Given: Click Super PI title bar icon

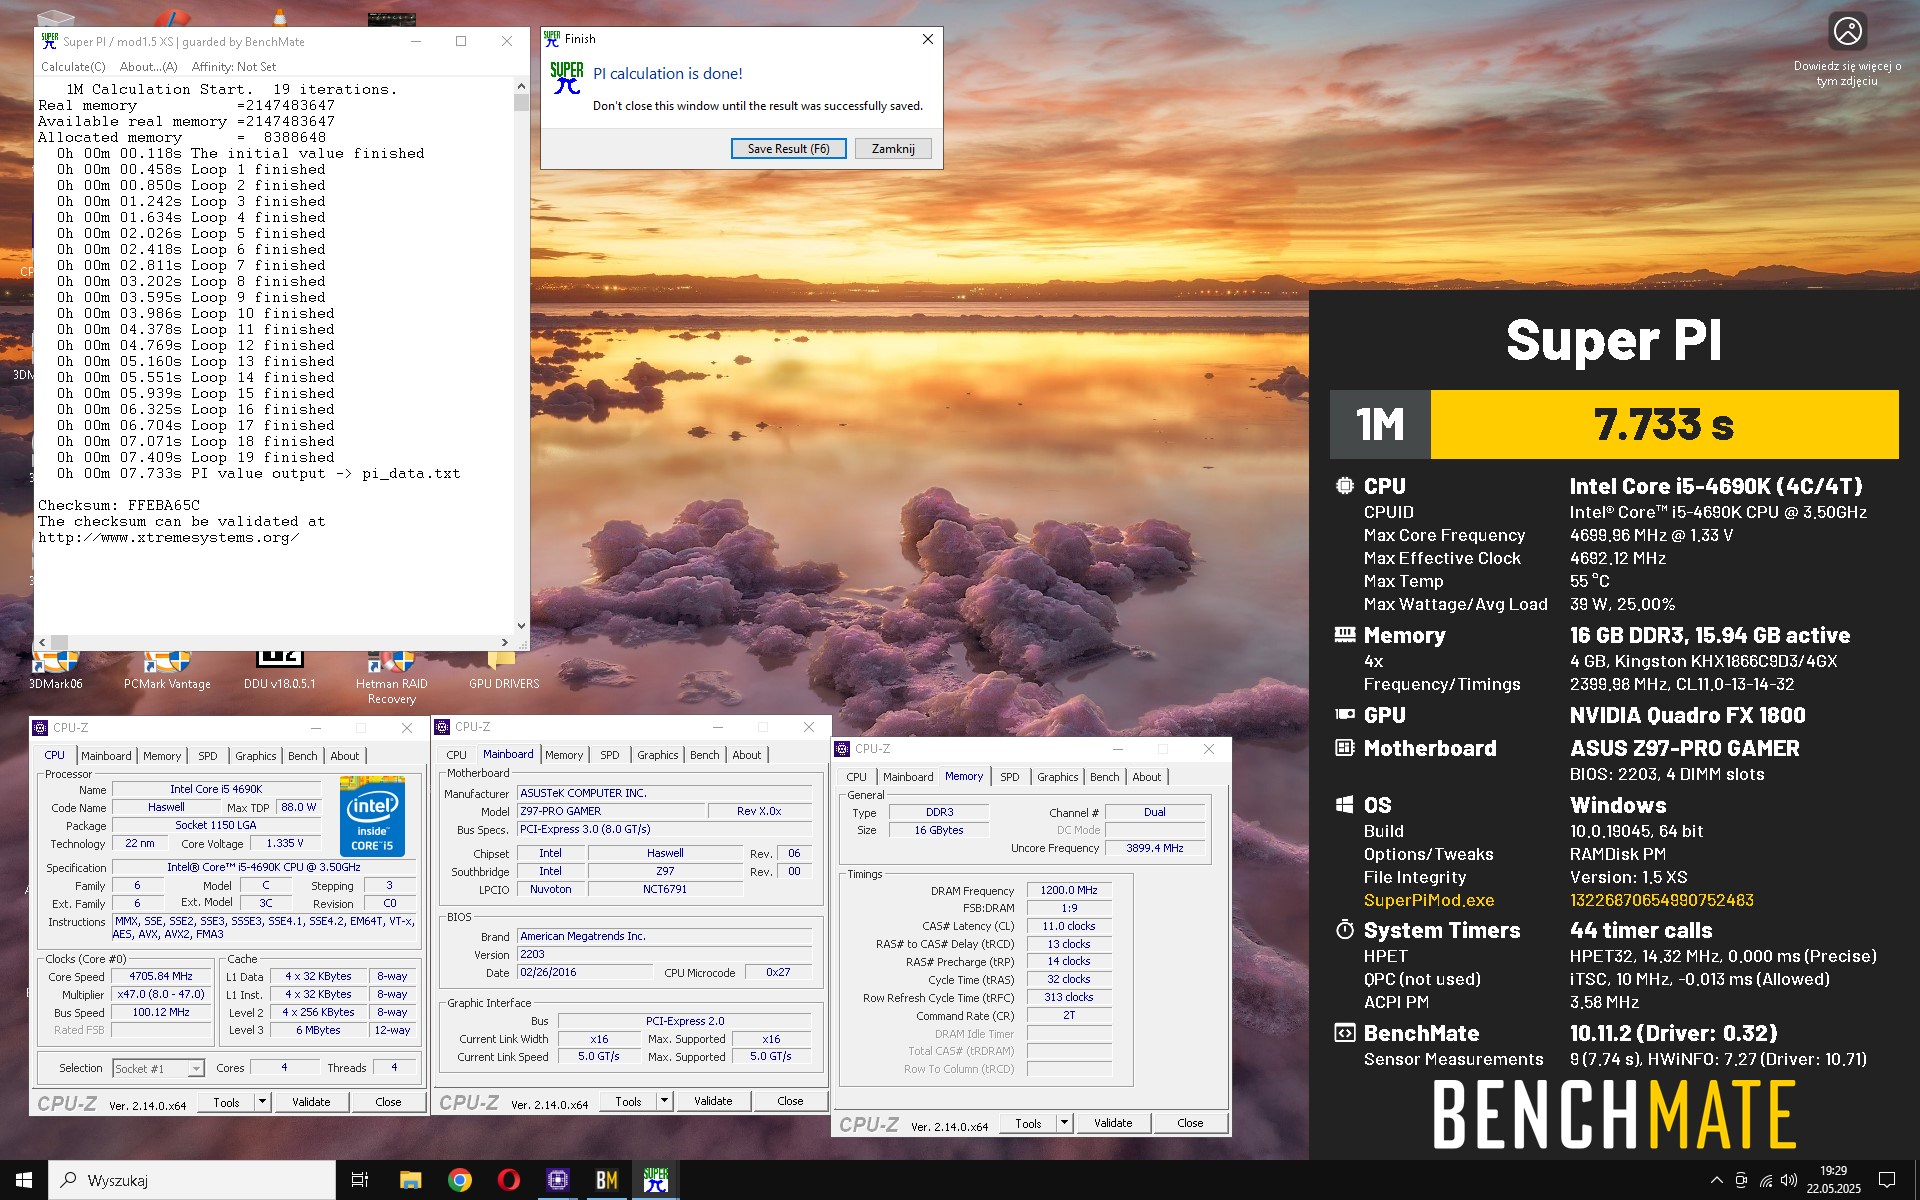Looking at the screenshot, I should tap(49, 41).
